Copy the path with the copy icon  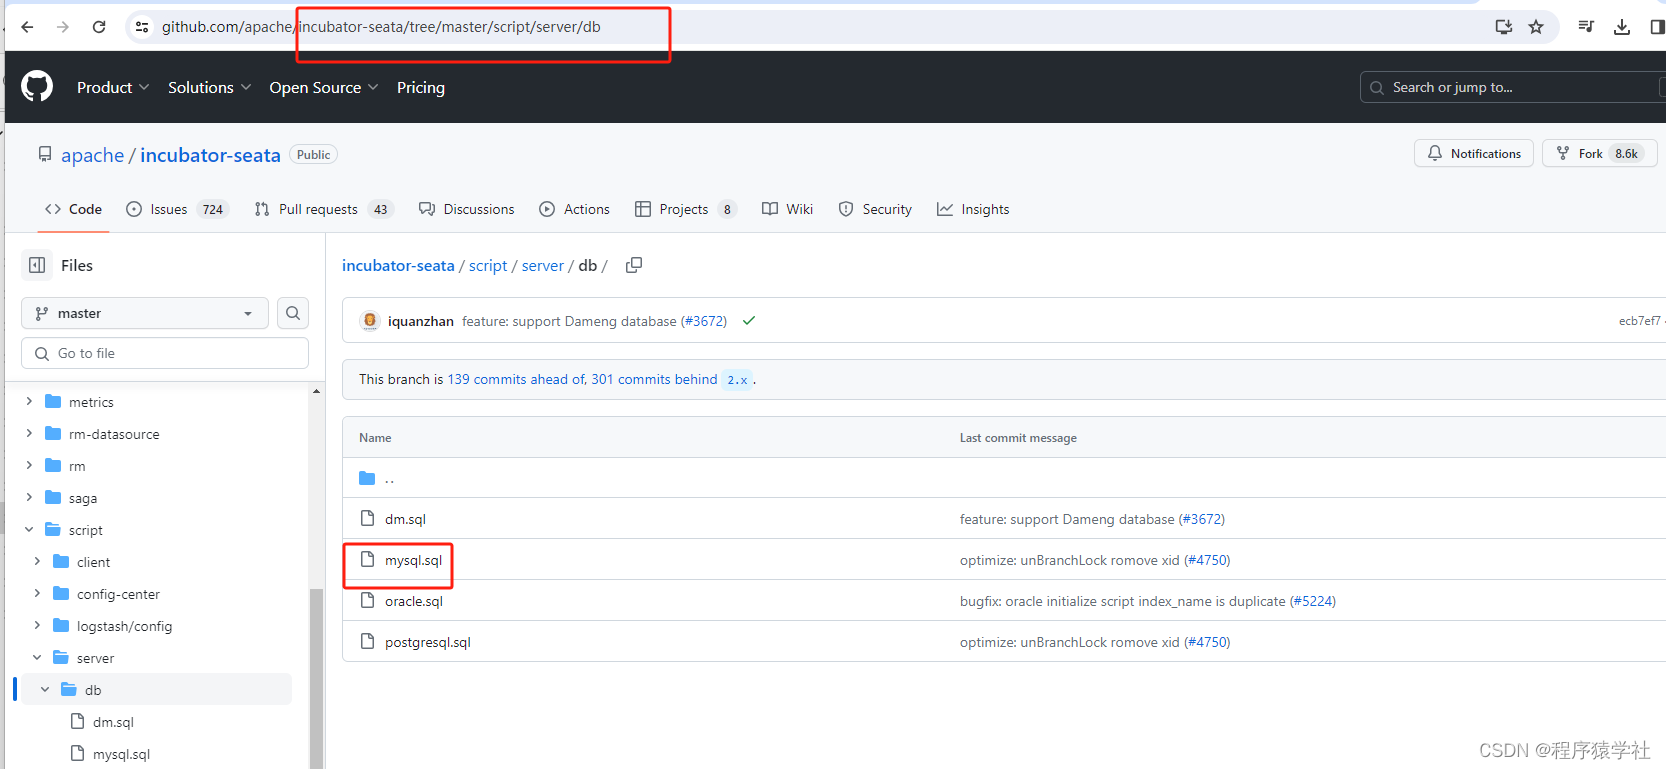coord(634,265)
